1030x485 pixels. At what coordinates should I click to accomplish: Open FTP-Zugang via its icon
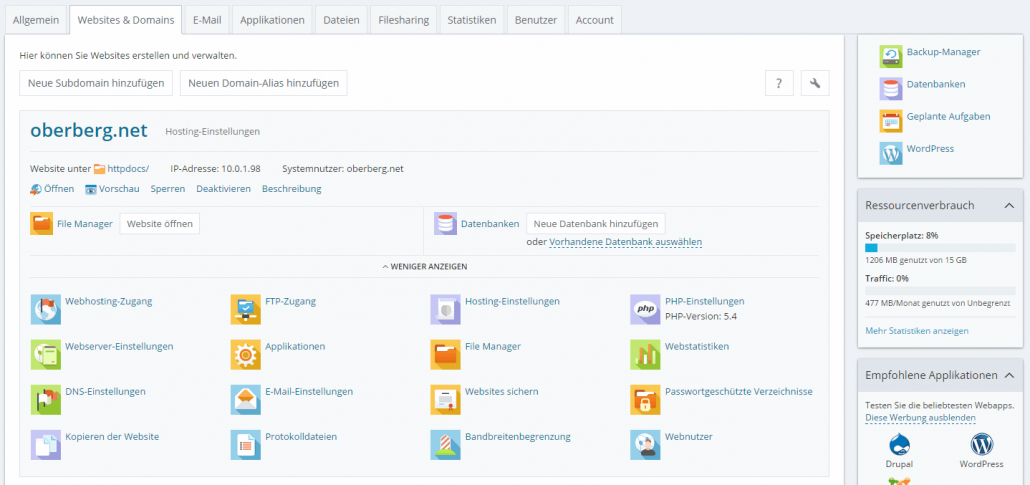[x=246, y=309]
